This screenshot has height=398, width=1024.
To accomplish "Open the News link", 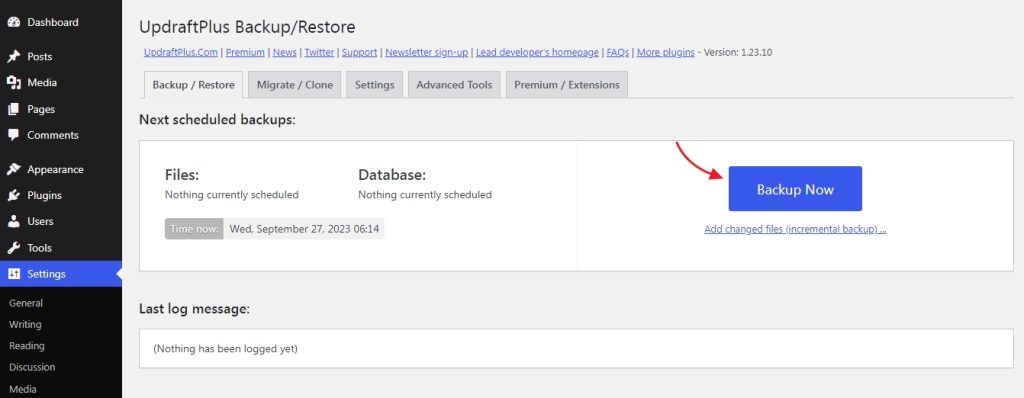I will pyautogui.click(x=285, y=52).
